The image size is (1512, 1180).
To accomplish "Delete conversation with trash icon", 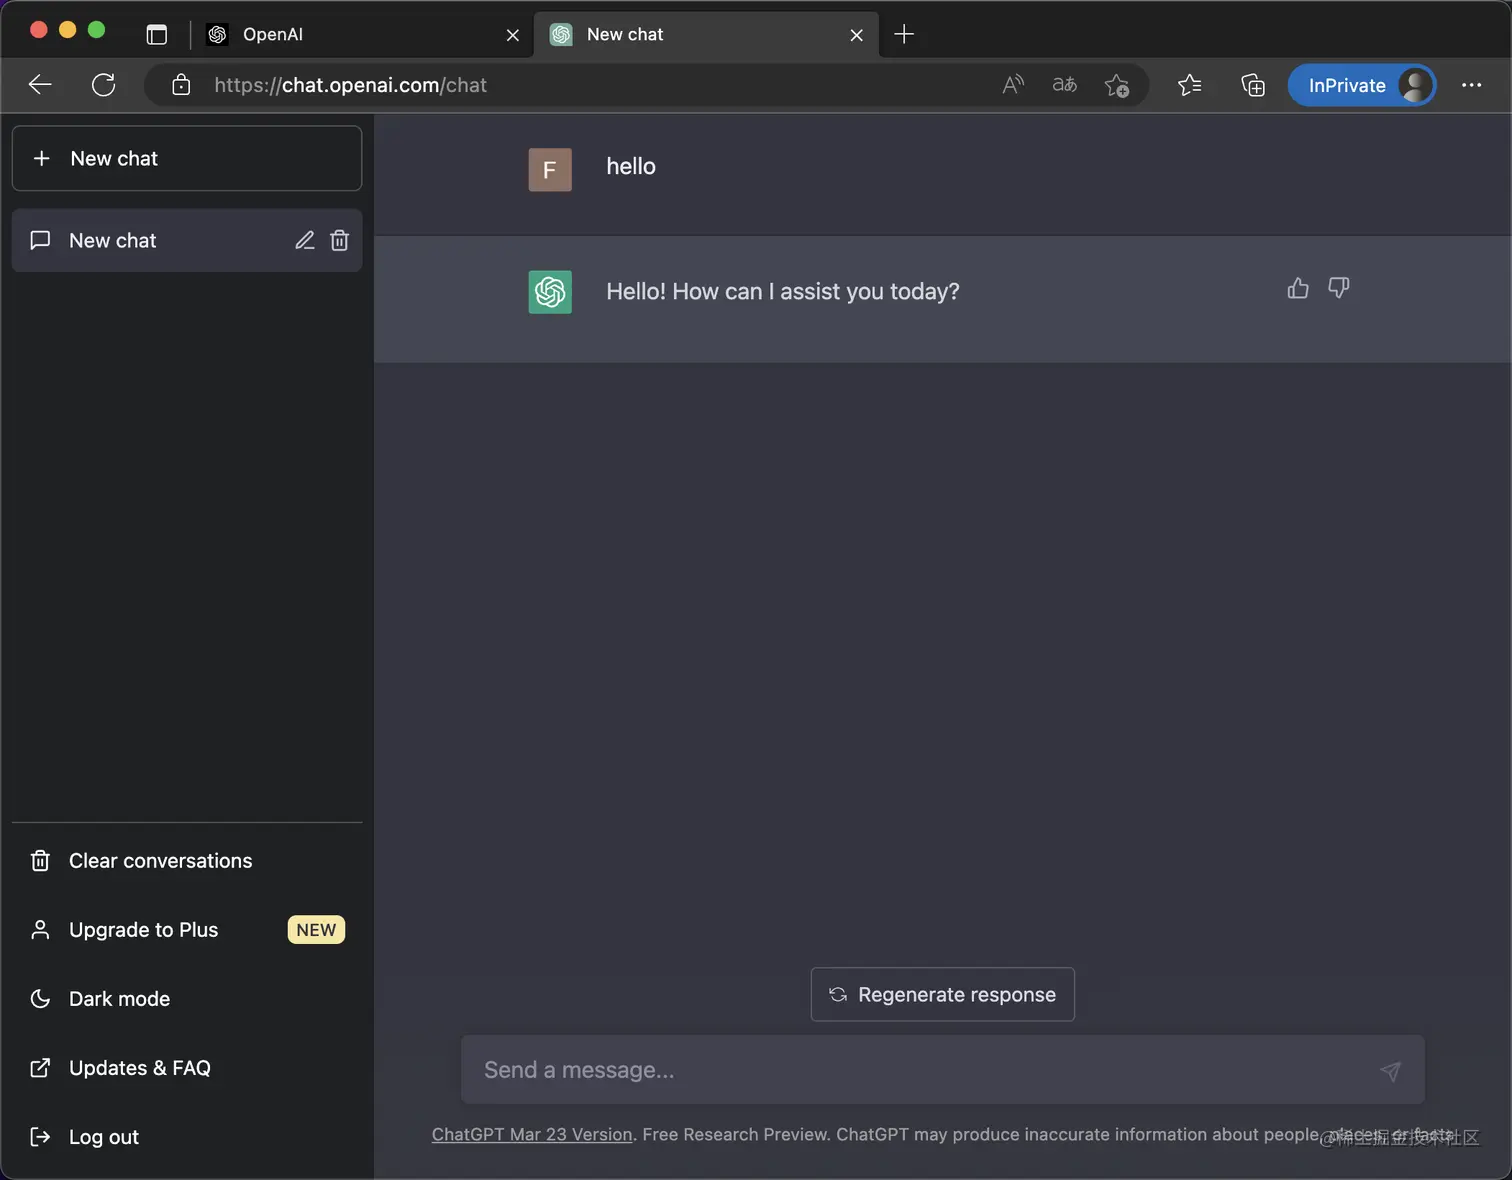I will coord(340,240).
